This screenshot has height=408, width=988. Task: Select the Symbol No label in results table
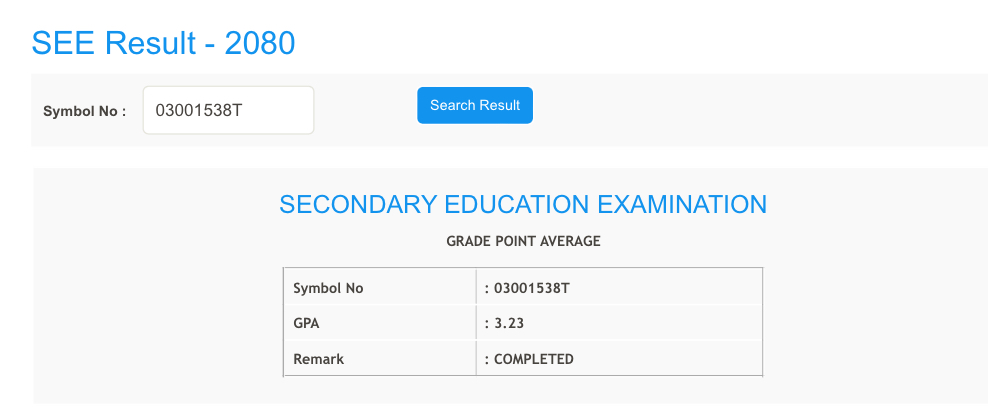tap(328, 288)
